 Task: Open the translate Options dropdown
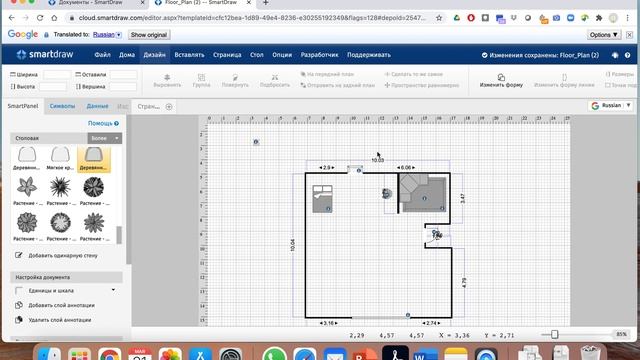click(604, 35)
